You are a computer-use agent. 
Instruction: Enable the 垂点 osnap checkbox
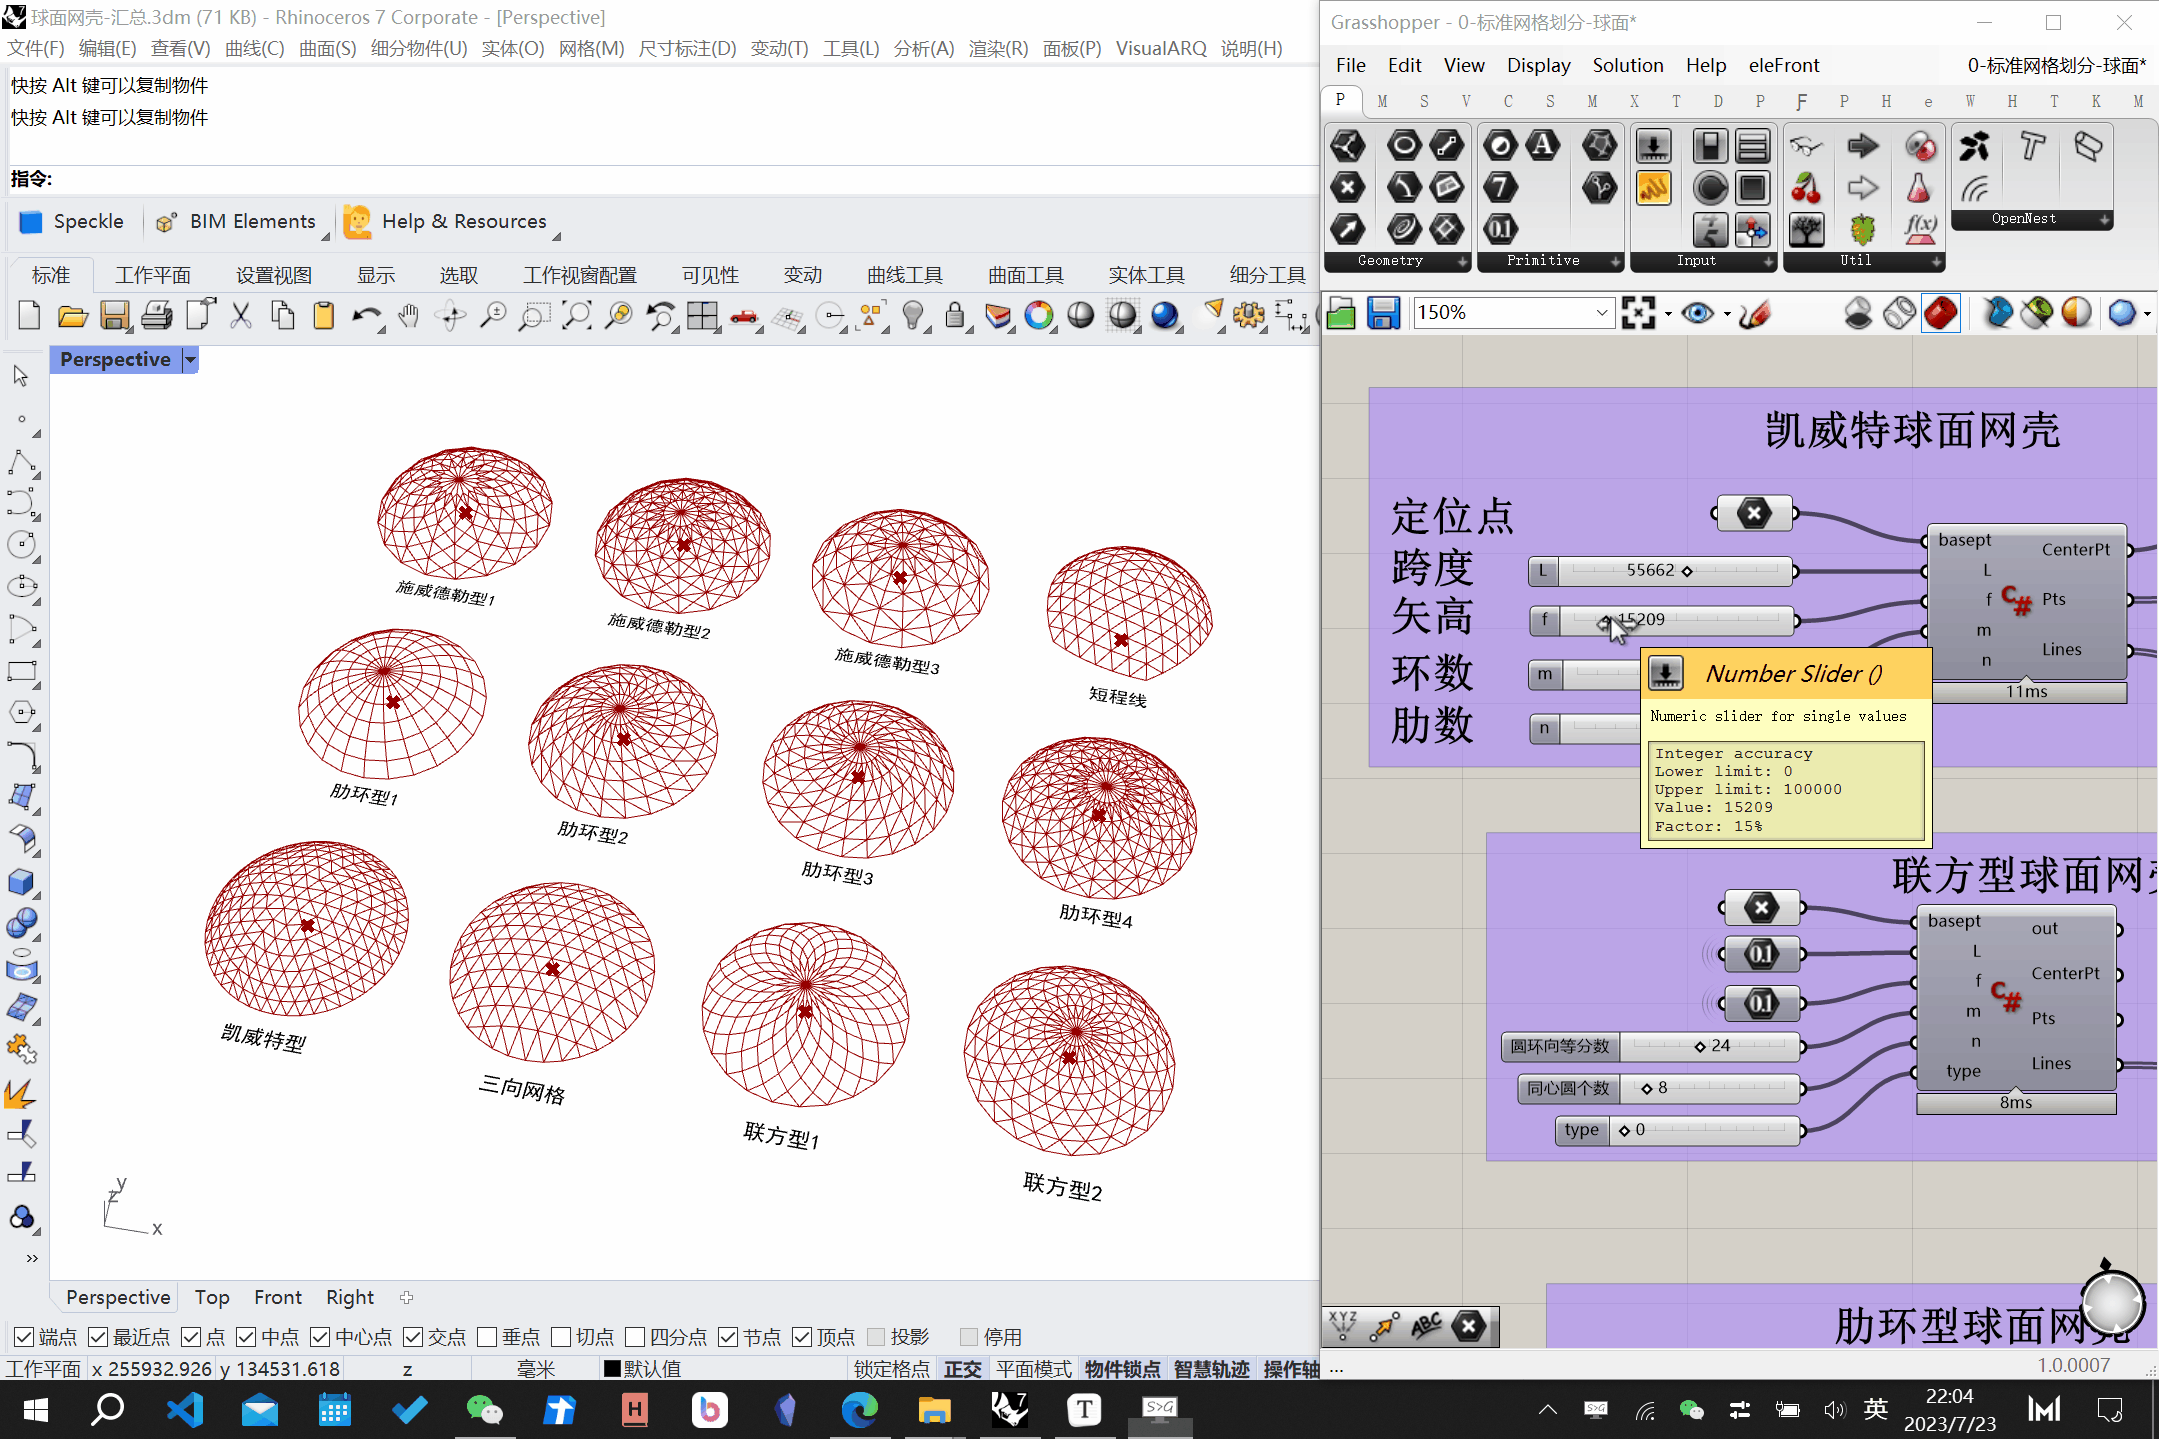(x=487, y=1337)
